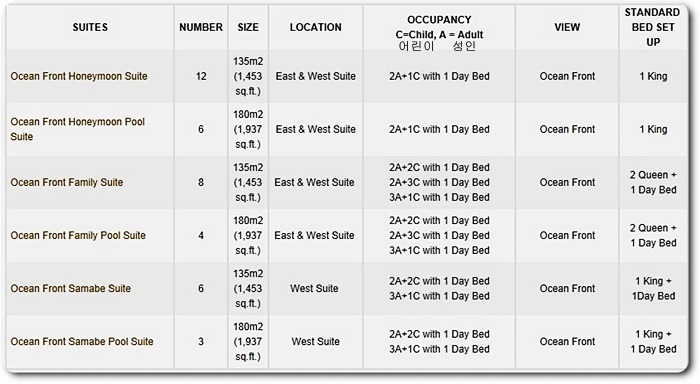The width and height of the screenshot is (700, 384).
Task: Click the 2A+3C occupancy line in Family Pool Suite row
Action: (439, 235)
